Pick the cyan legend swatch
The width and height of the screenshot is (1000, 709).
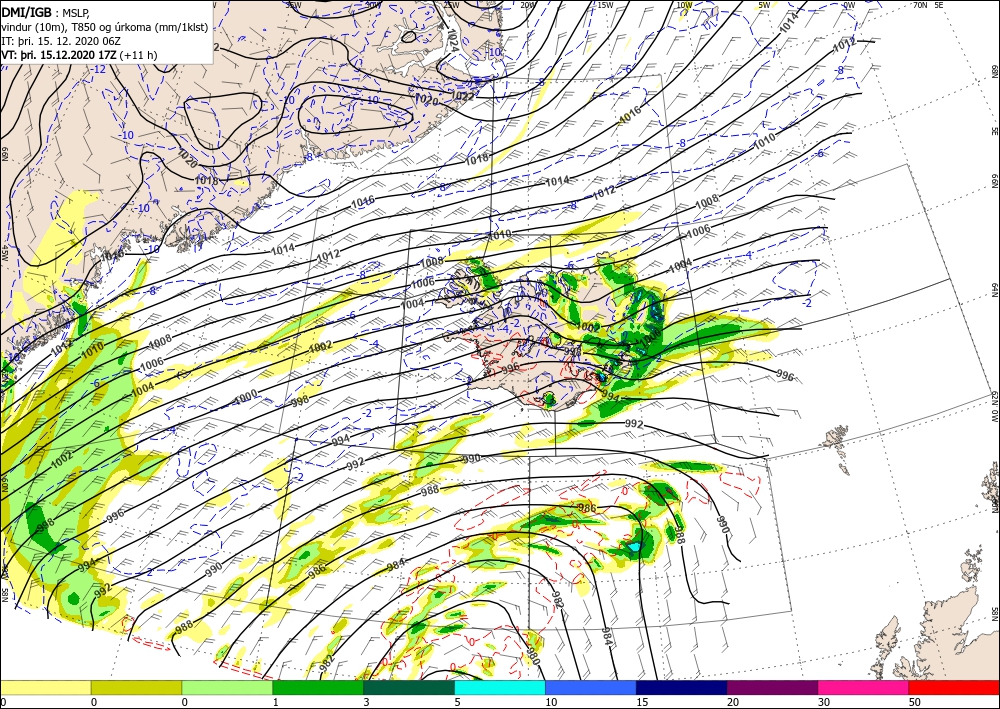[500, 687]
